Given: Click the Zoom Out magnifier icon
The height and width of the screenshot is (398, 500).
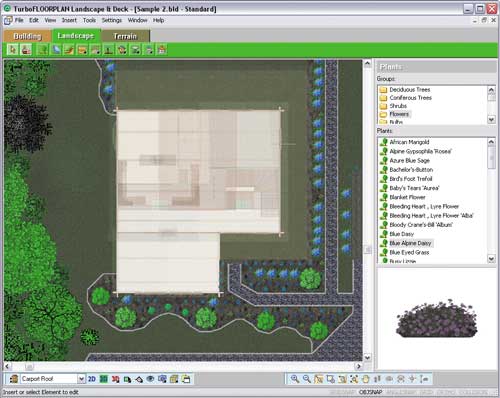Looking at the screenshot, I should coord(307,379).
